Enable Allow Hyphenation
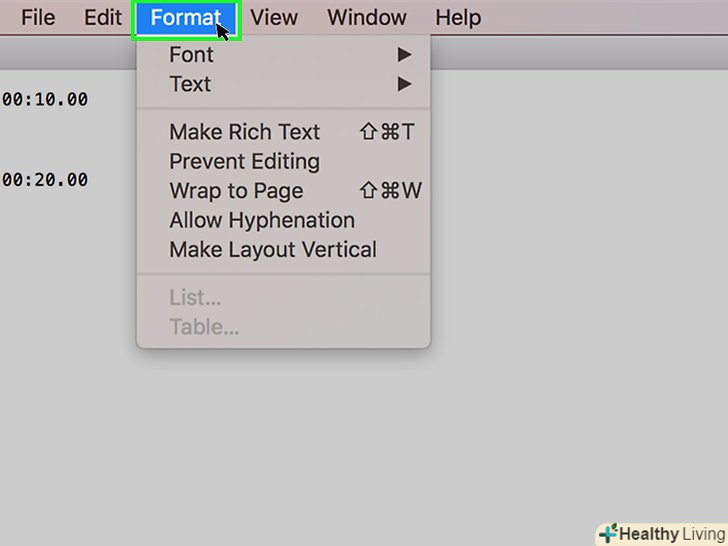Image resolution: width=728 pixels, height=546 pixels. click(x=262, y=220)
